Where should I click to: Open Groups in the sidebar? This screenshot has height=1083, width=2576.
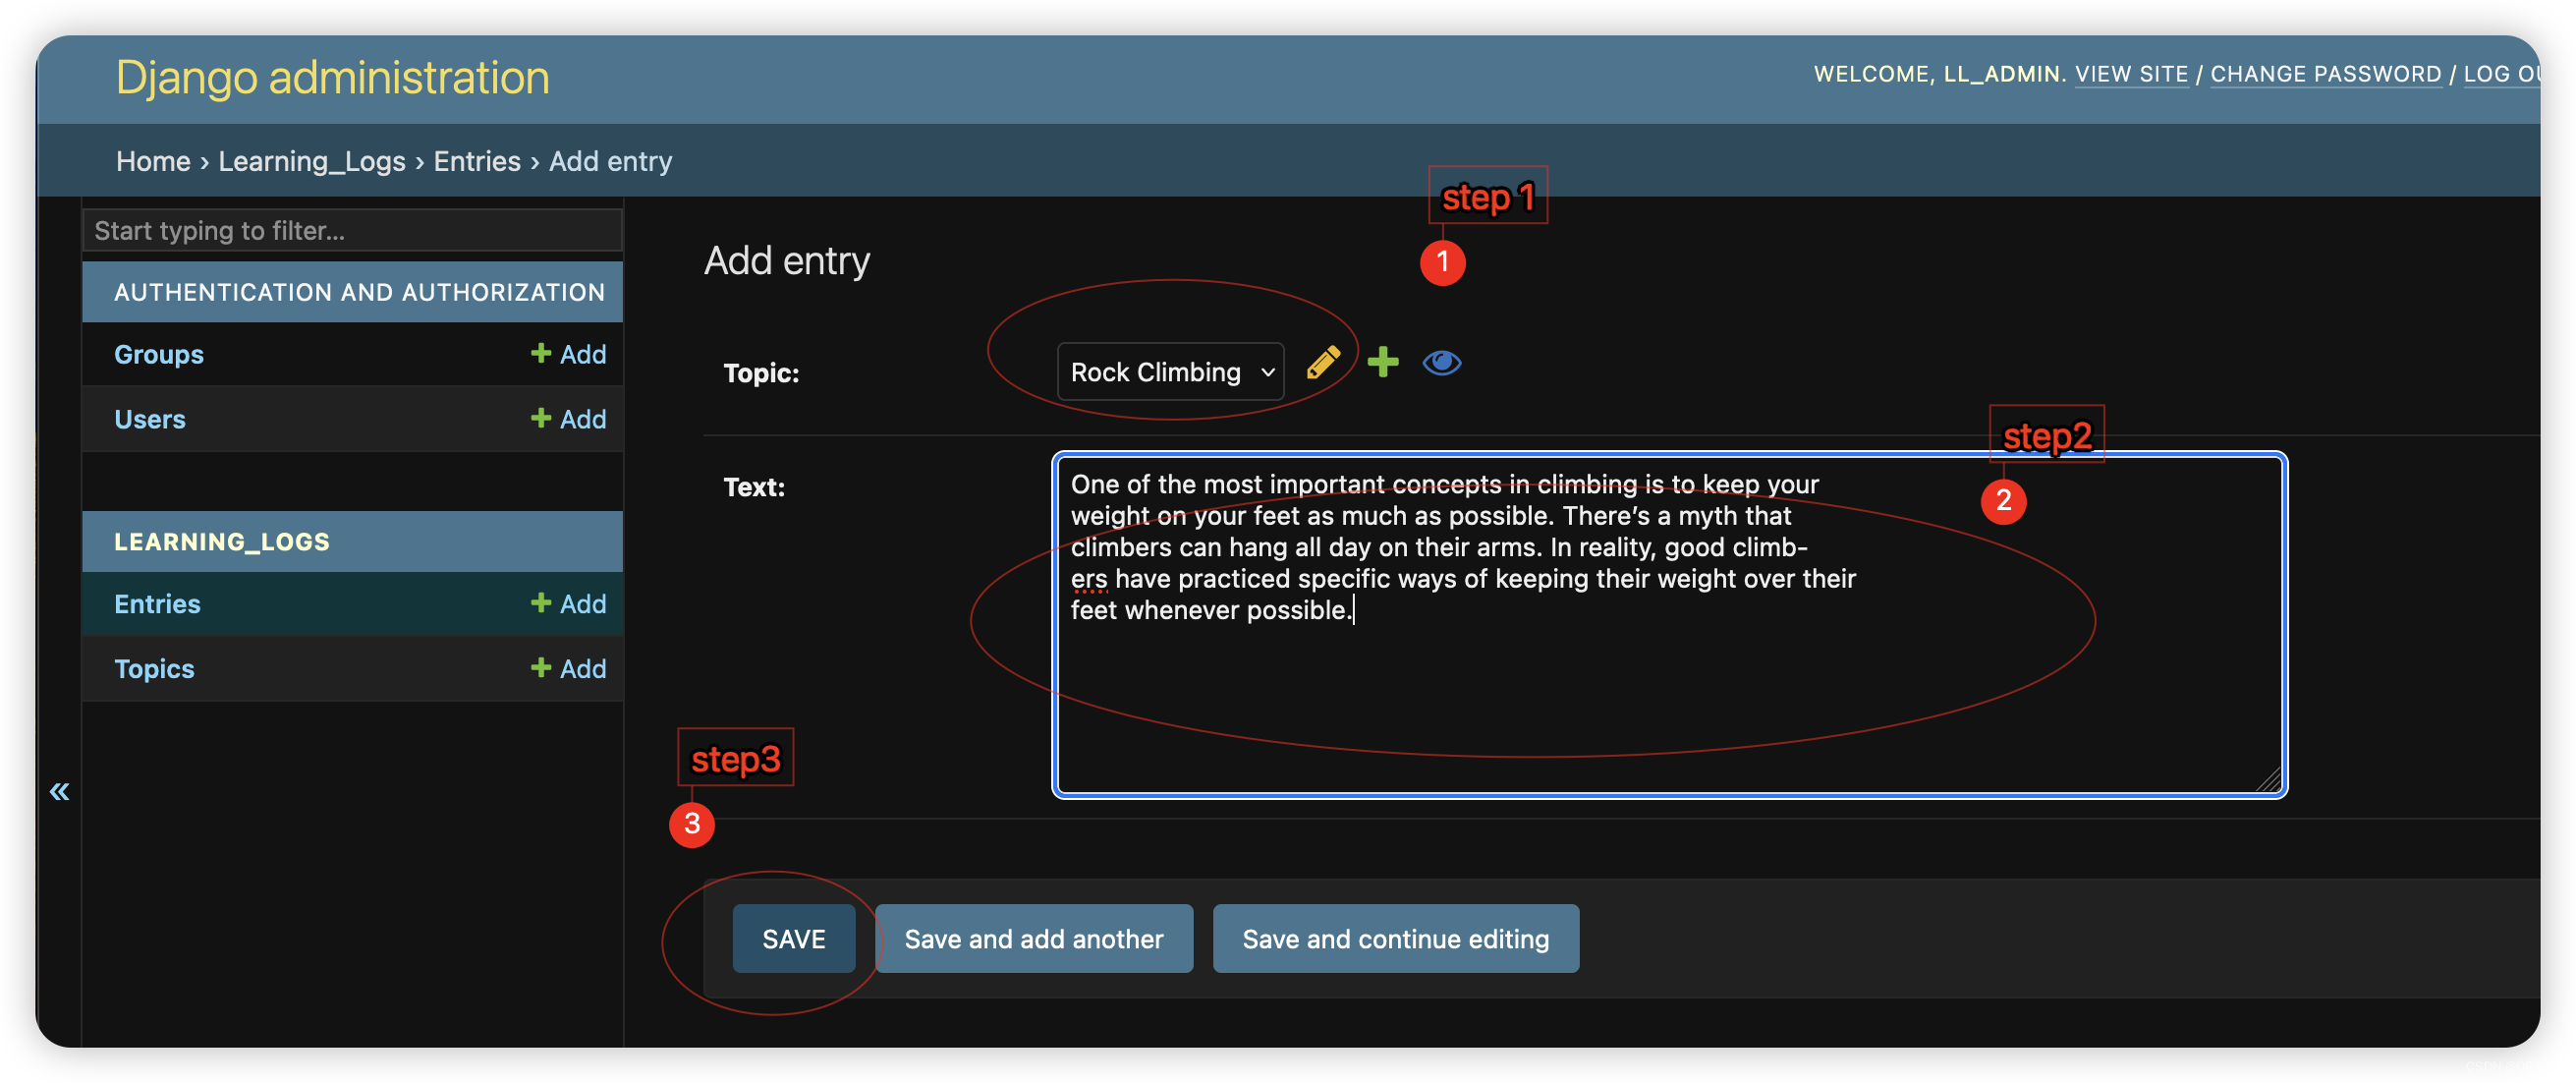point(158,354)
